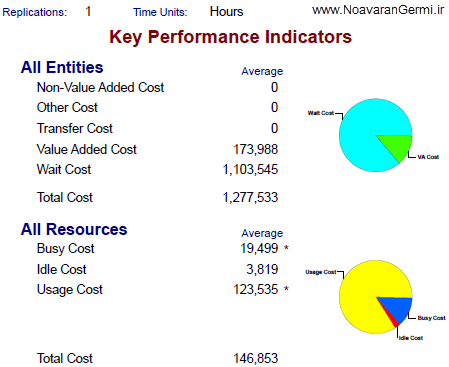Select the All Resources section heading

coord(74,229)
